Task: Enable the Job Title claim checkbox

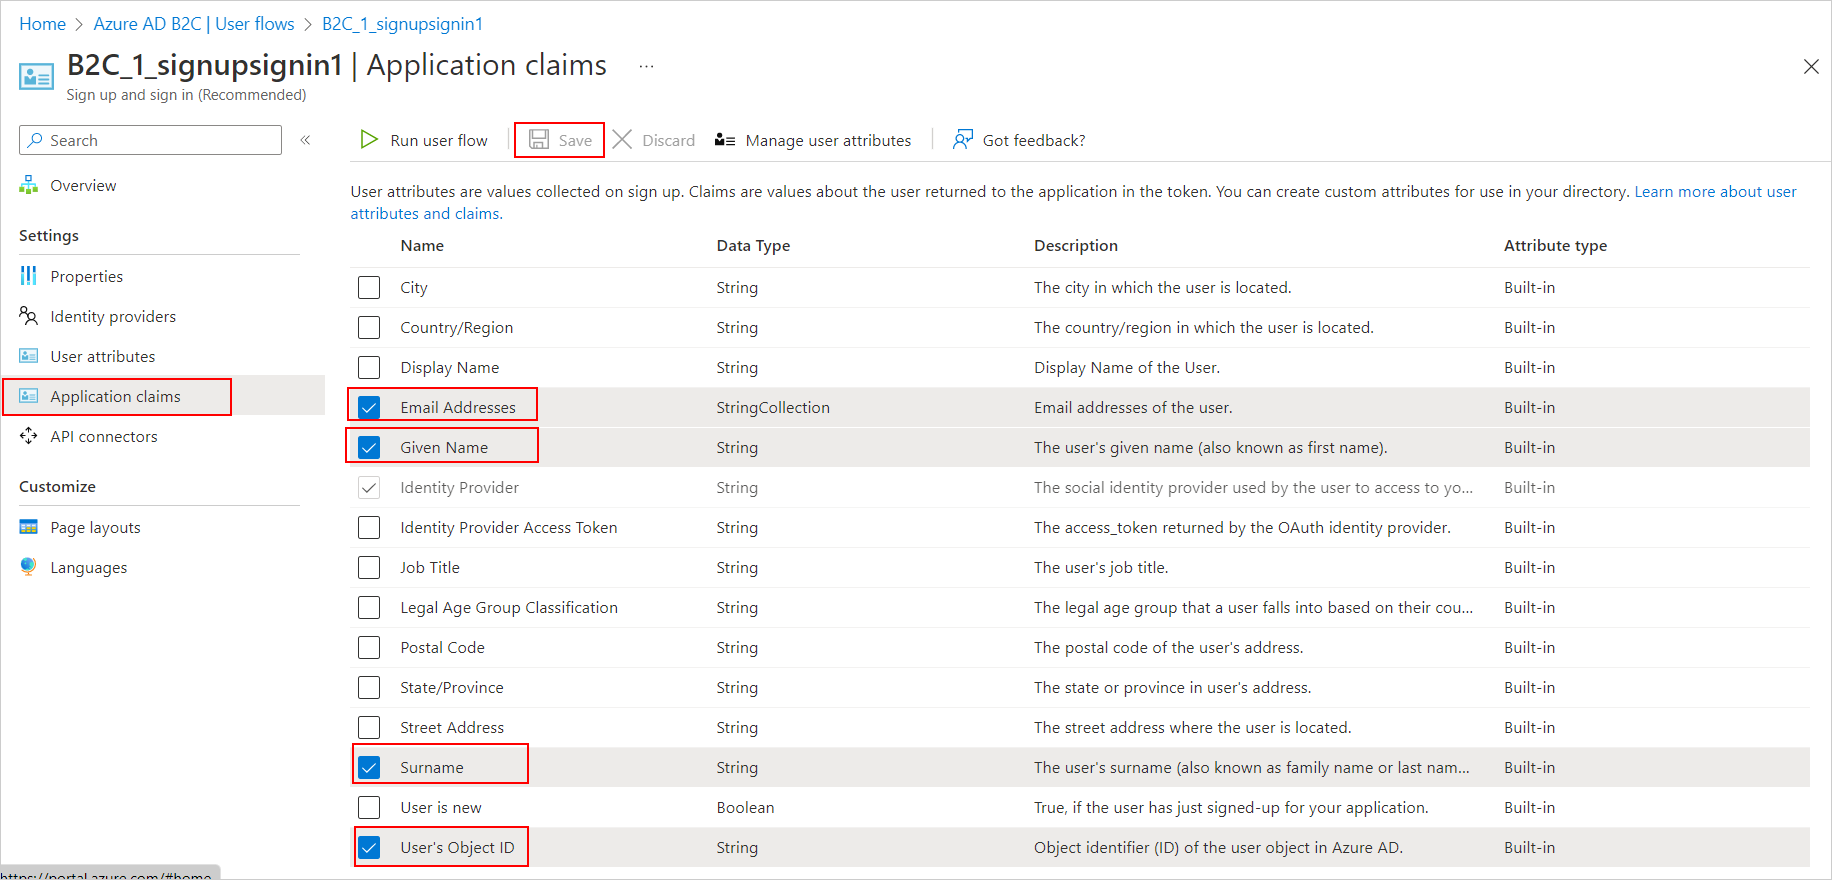Action: 369,567
